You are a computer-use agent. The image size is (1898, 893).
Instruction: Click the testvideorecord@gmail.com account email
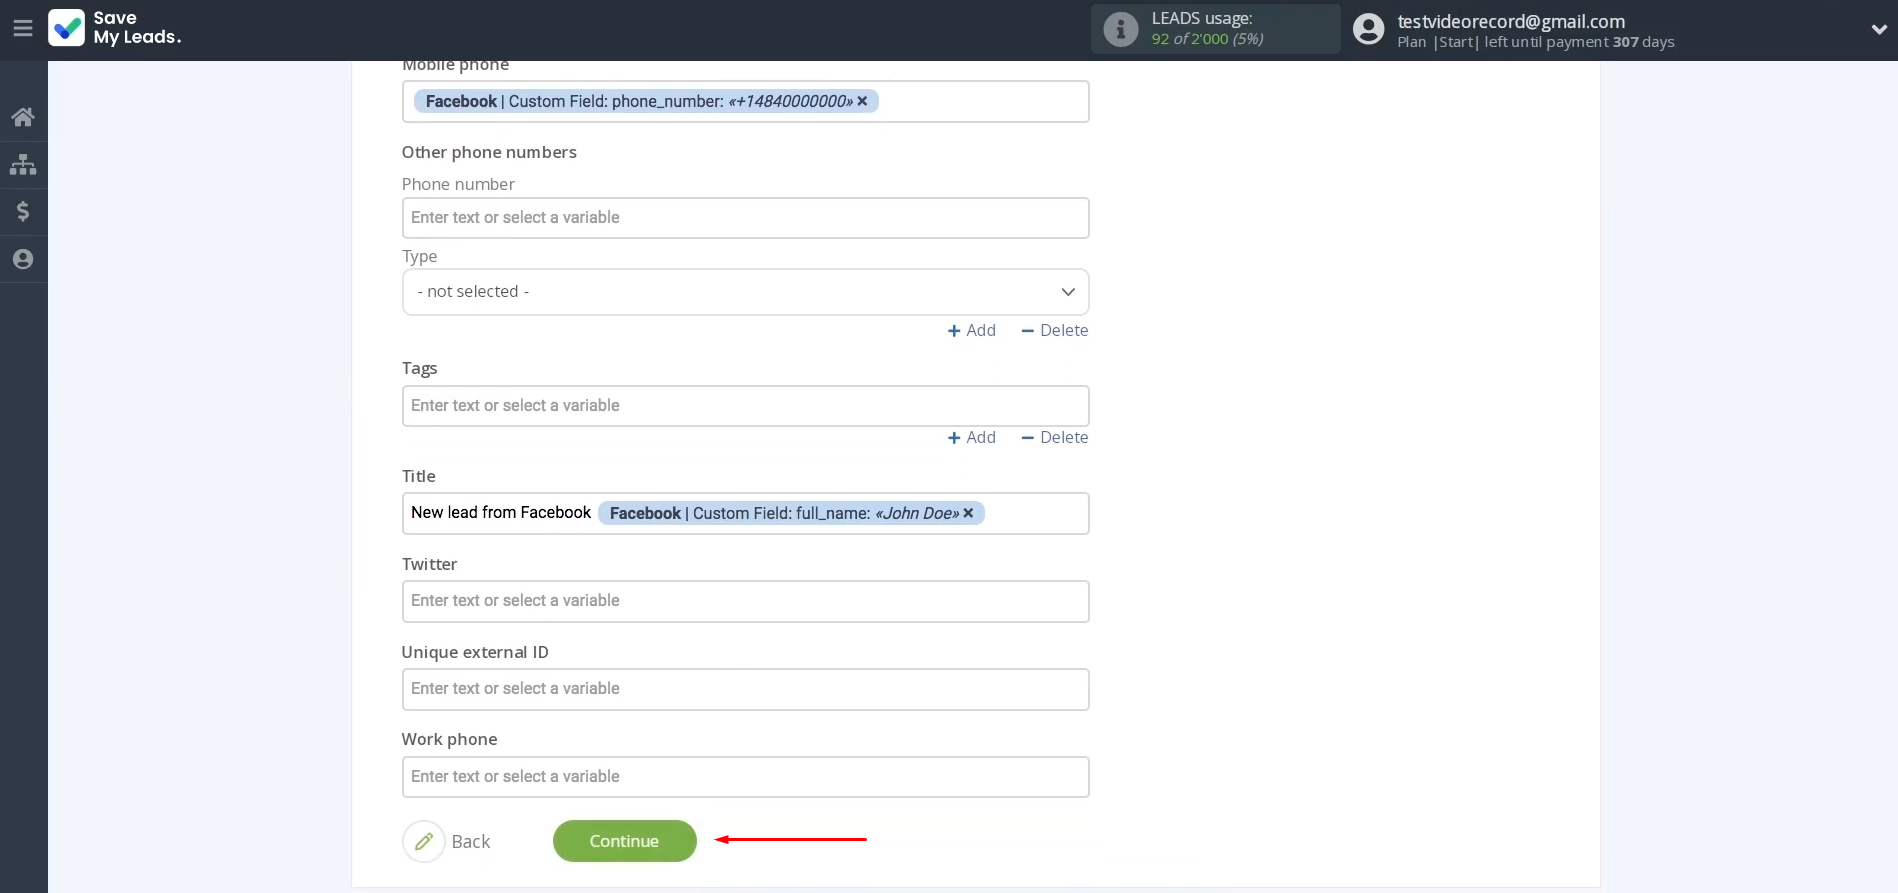coord(1510,21)
